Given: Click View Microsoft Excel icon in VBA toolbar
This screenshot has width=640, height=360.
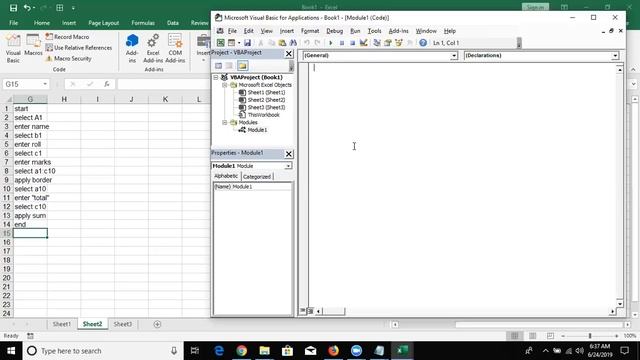Looking at the screenshot, I should [220, 43].
